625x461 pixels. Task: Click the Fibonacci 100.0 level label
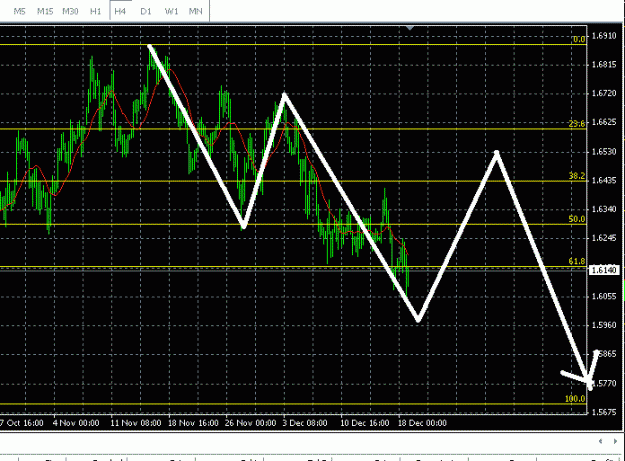[575, 399]
